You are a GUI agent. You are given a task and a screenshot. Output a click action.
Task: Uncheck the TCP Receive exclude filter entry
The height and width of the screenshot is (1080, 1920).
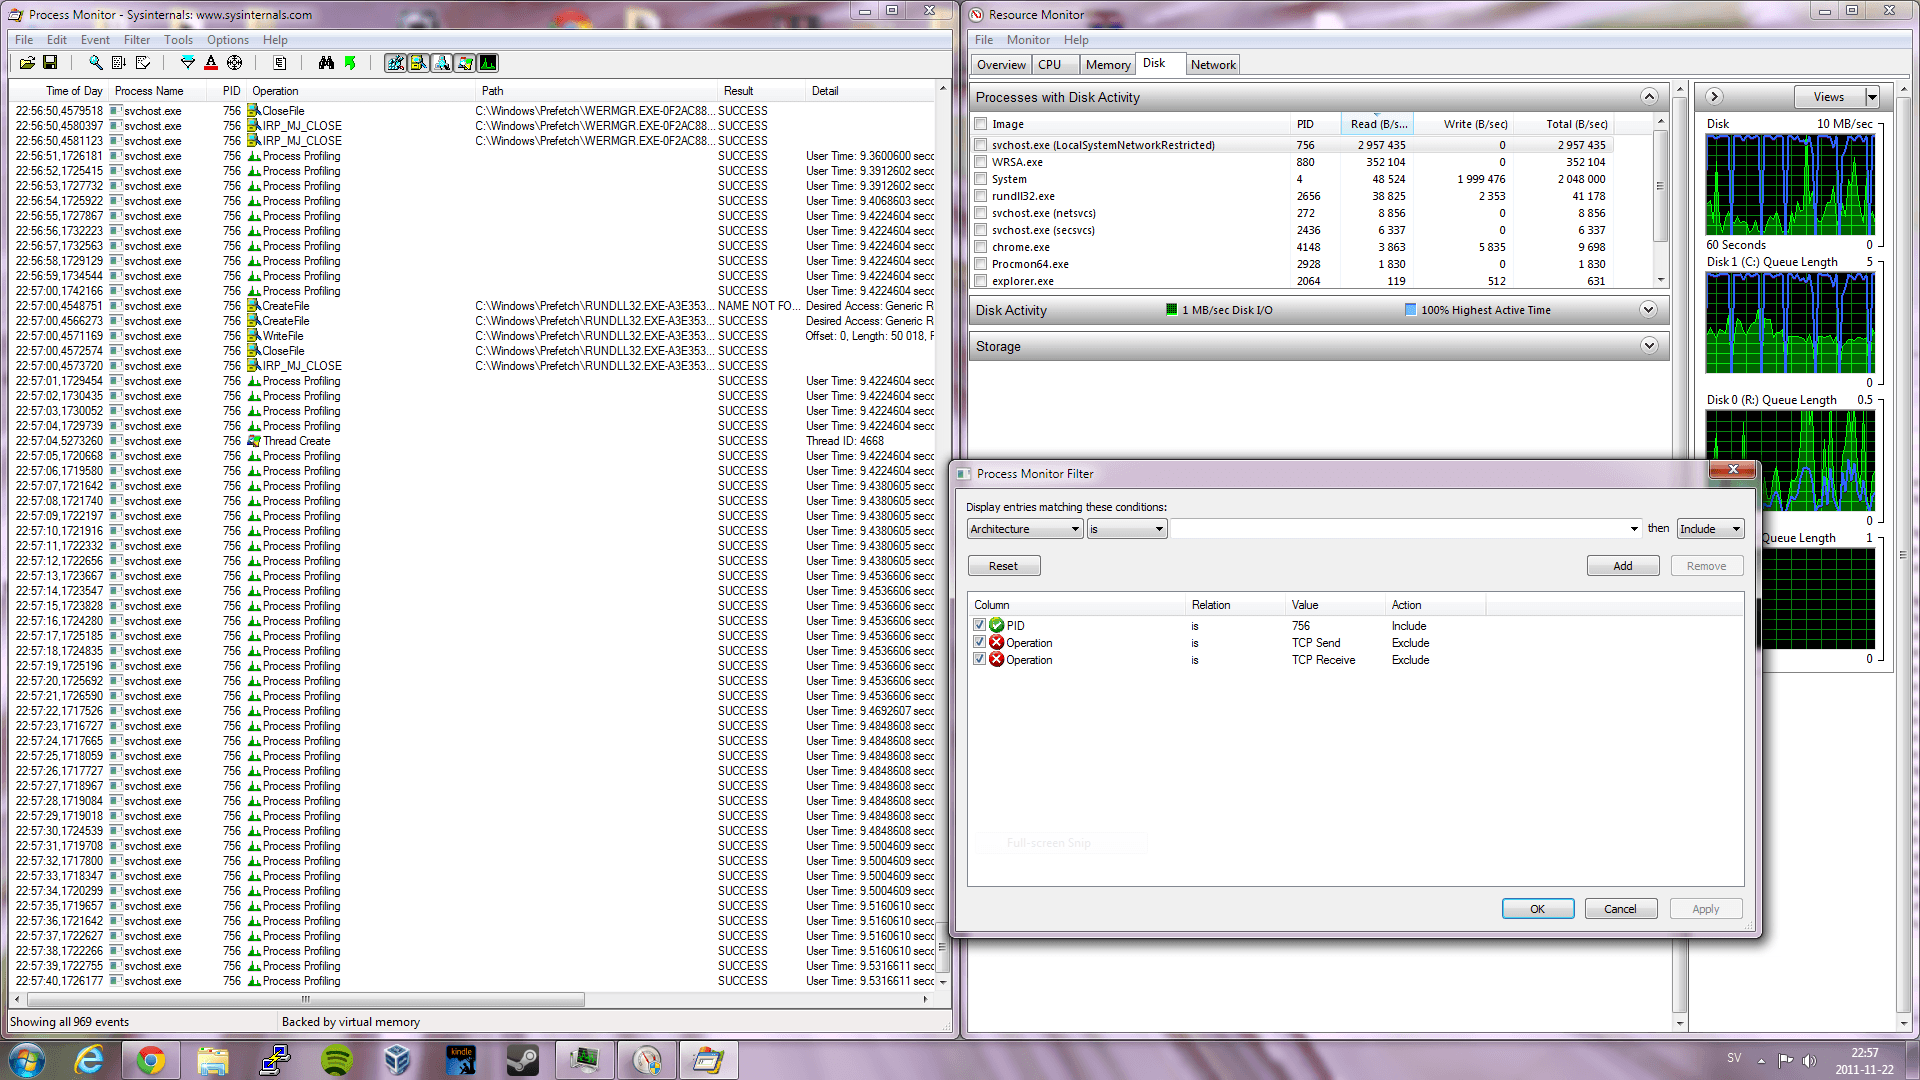tap(980, 659)
